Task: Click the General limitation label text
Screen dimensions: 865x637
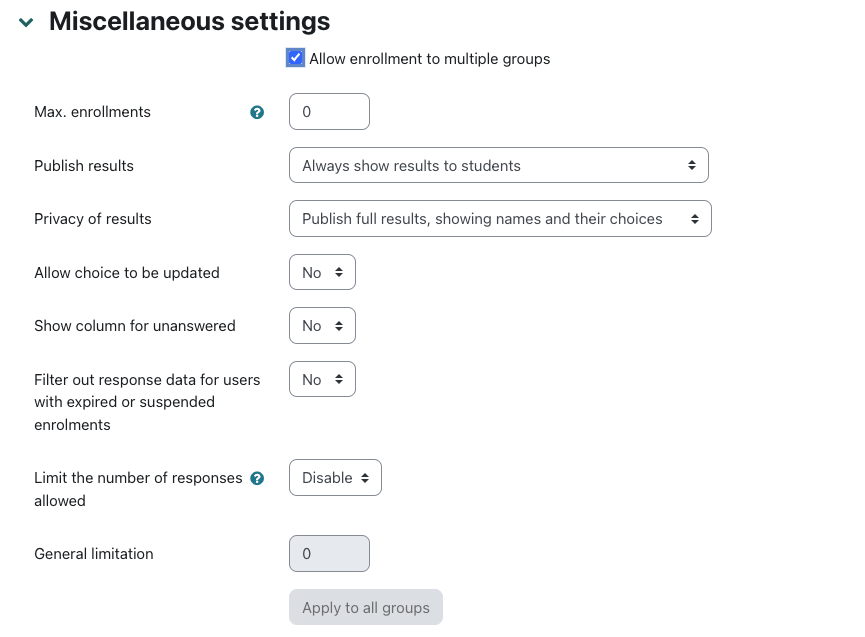Action: [x=94, y=554]
